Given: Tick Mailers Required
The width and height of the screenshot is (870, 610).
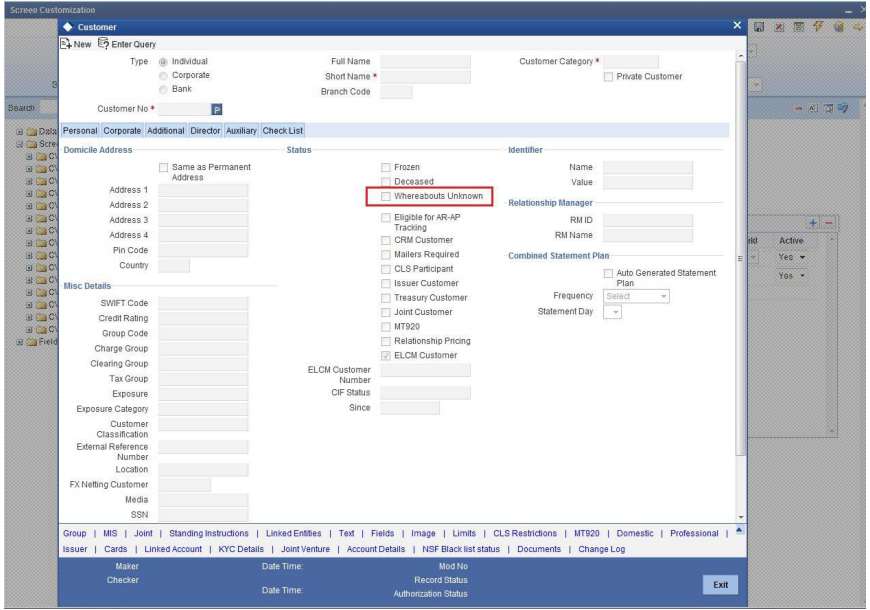Looking at the screenshot, I should [x=386, y=255].
